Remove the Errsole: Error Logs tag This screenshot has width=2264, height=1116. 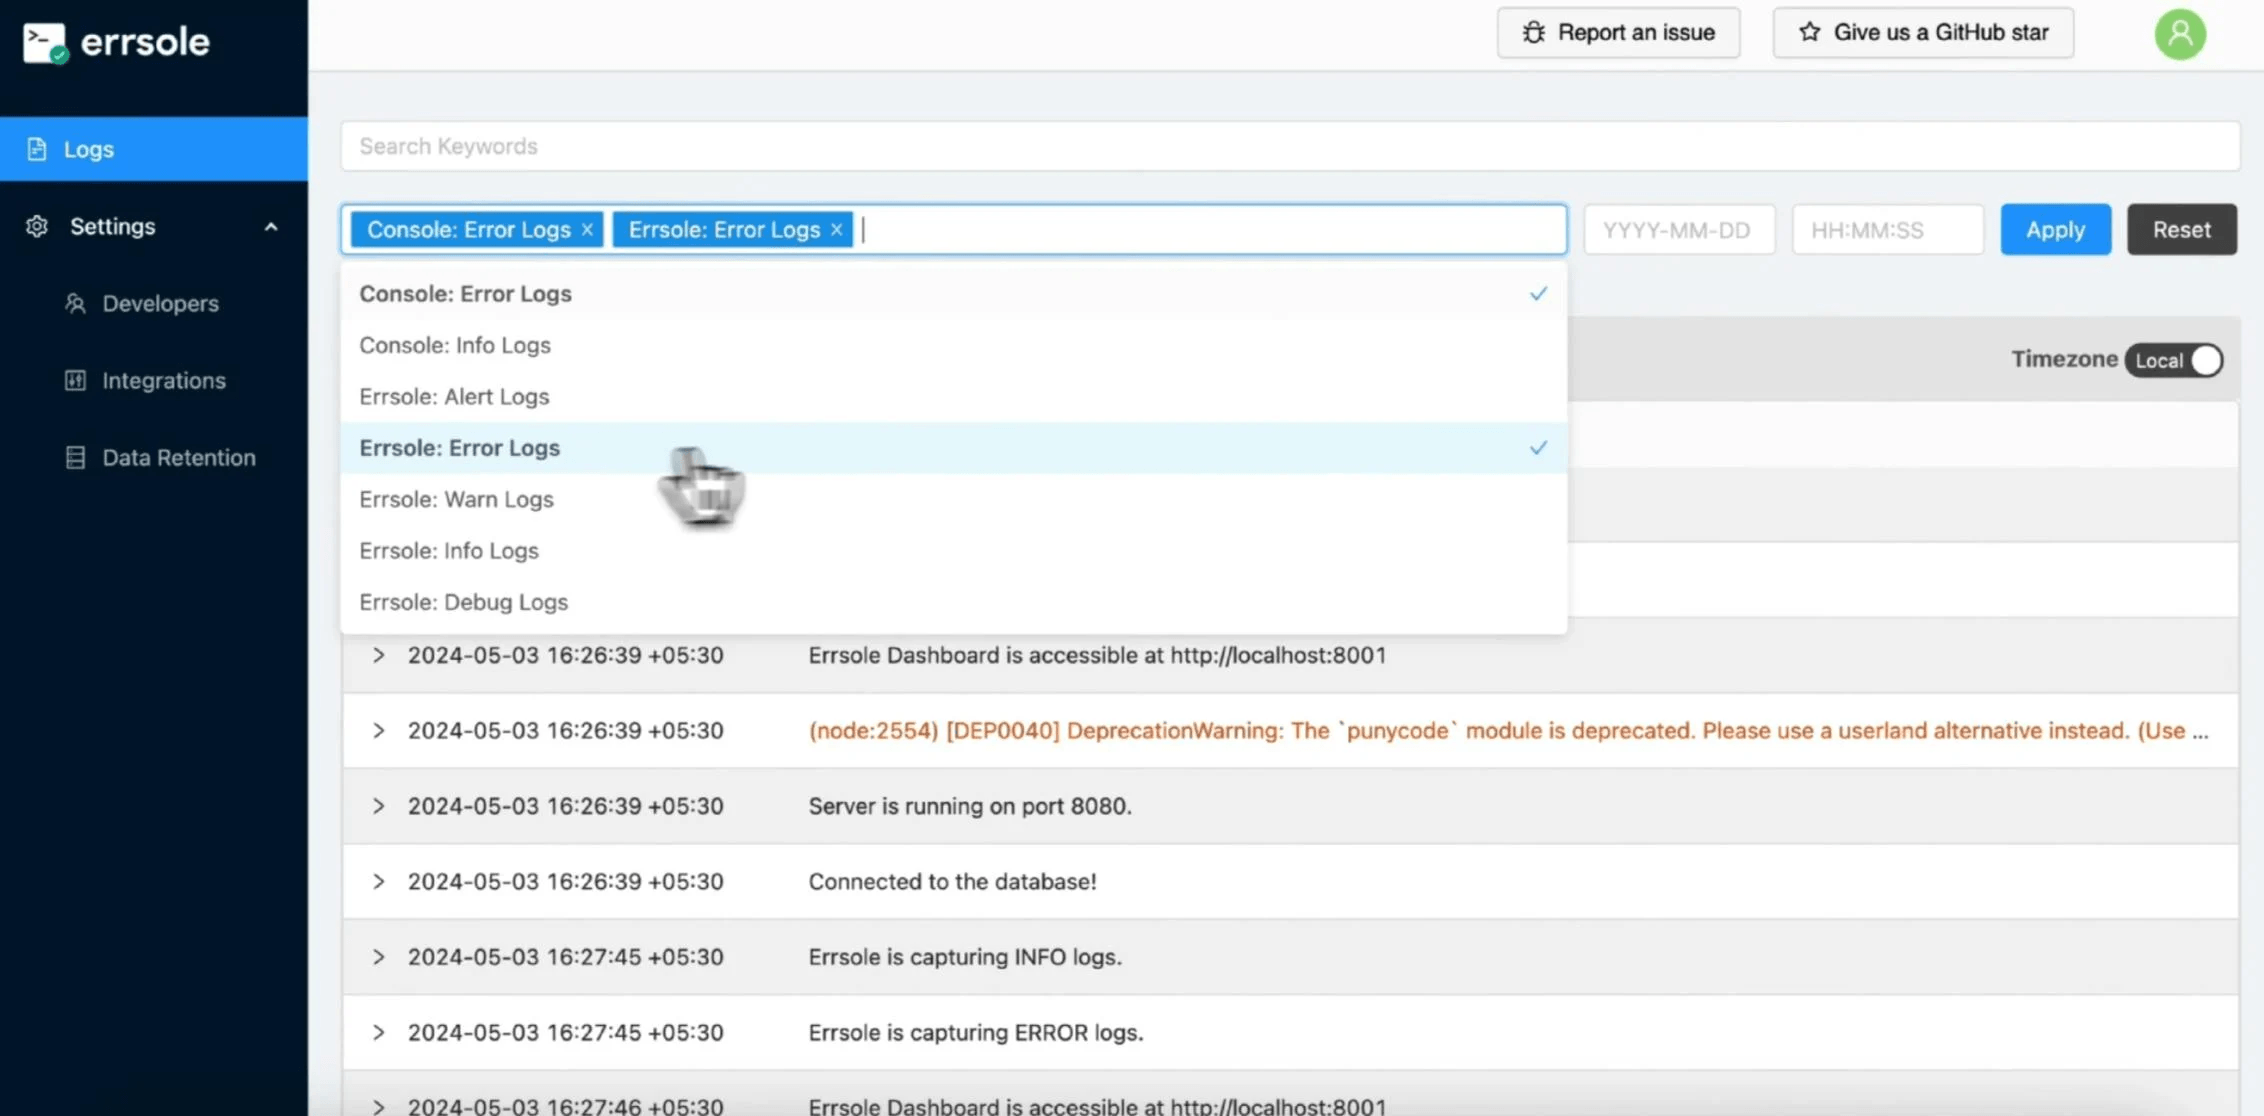pos(837,230)
